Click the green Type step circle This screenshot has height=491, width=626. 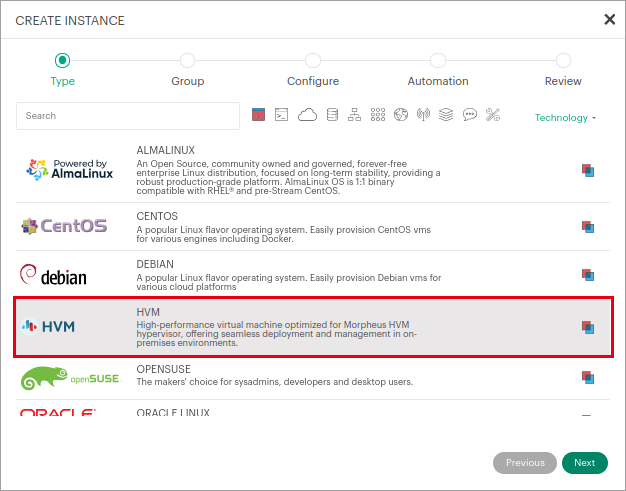click(x=62, y=61)
